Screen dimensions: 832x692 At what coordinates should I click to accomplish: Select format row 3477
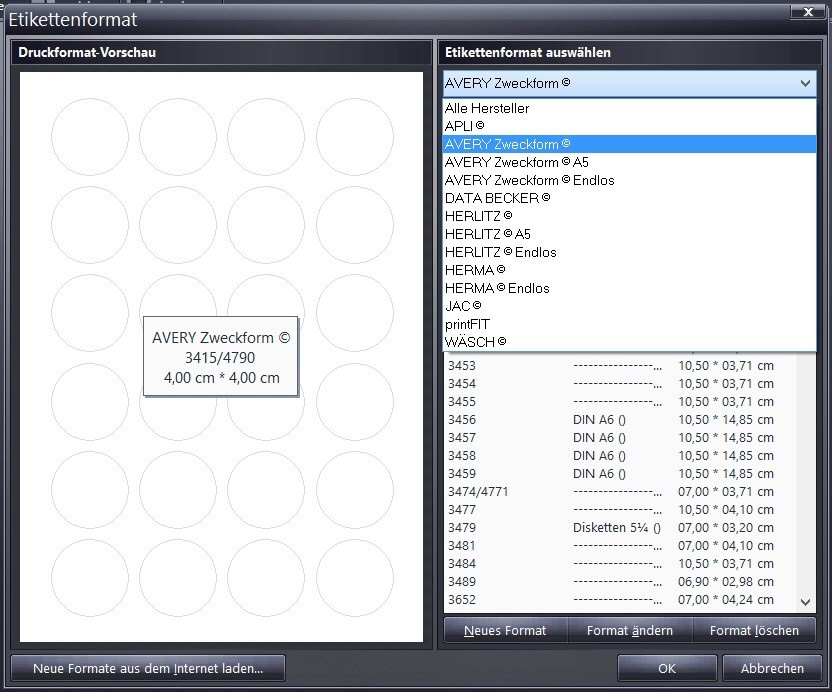[620, 510]
